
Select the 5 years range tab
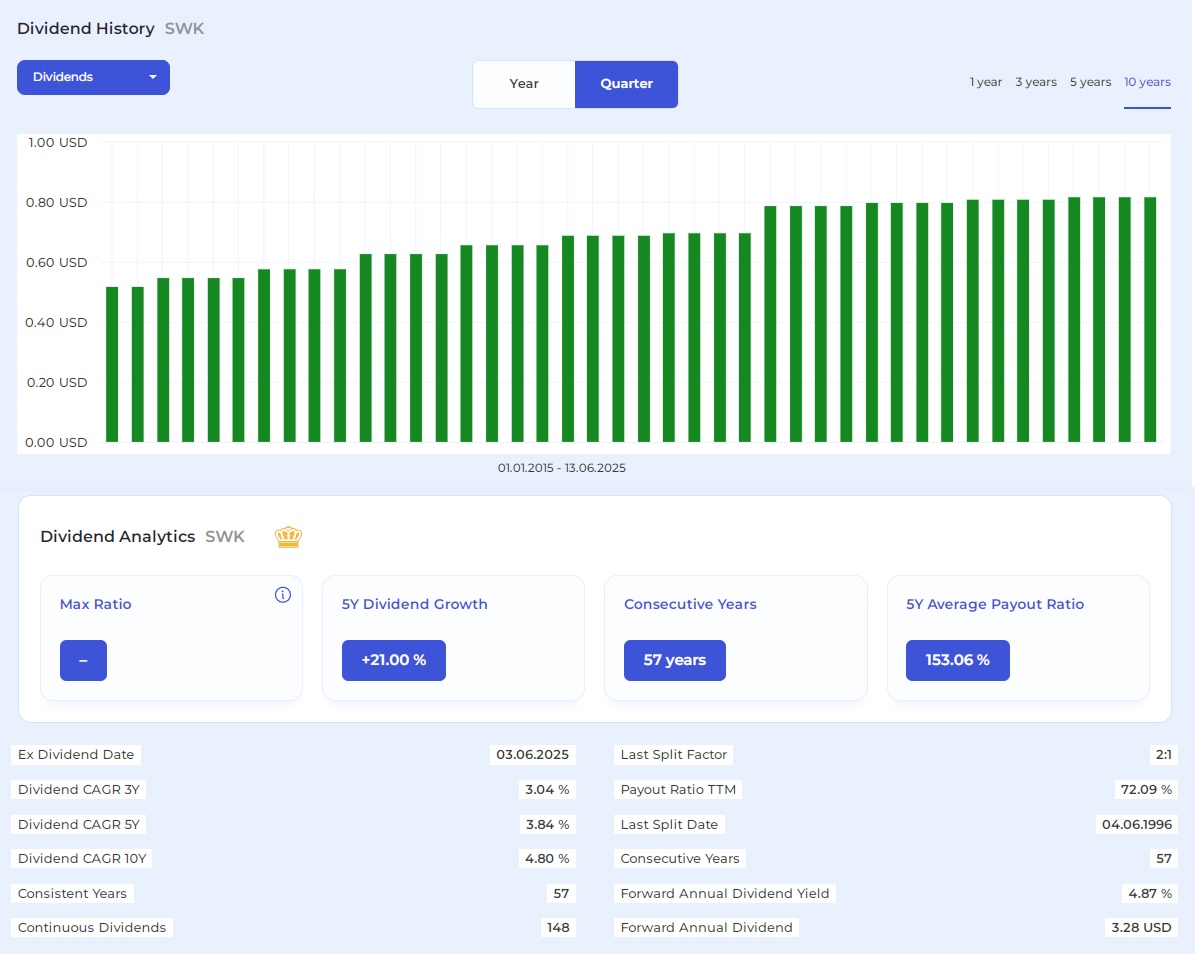point(1090,82)
